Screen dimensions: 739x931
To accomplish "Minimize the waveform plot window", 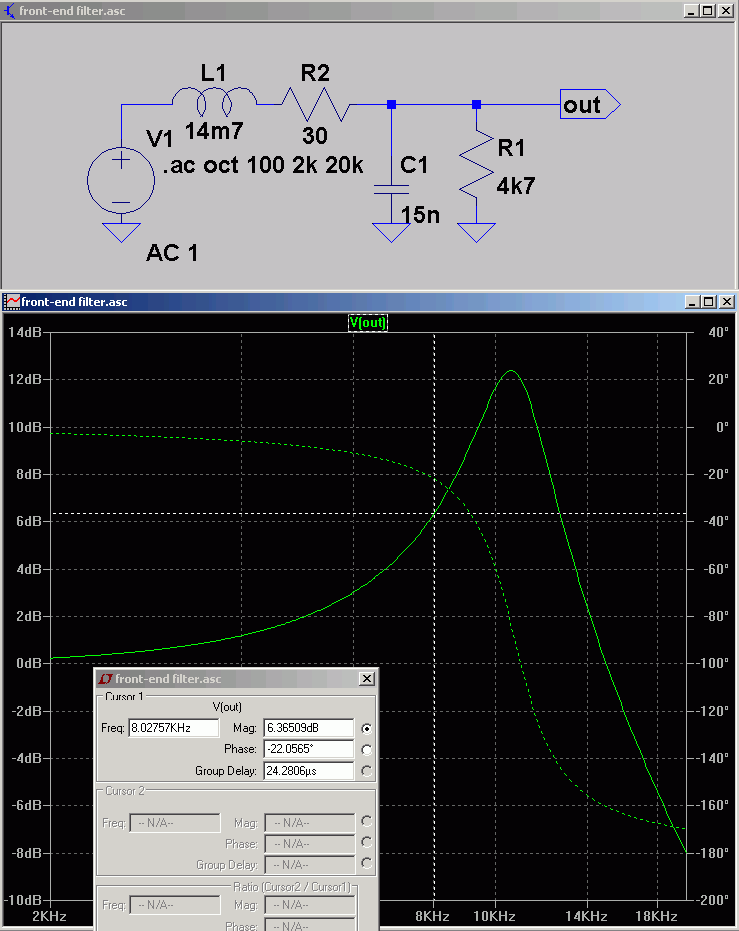I will [x=691, y=301].
